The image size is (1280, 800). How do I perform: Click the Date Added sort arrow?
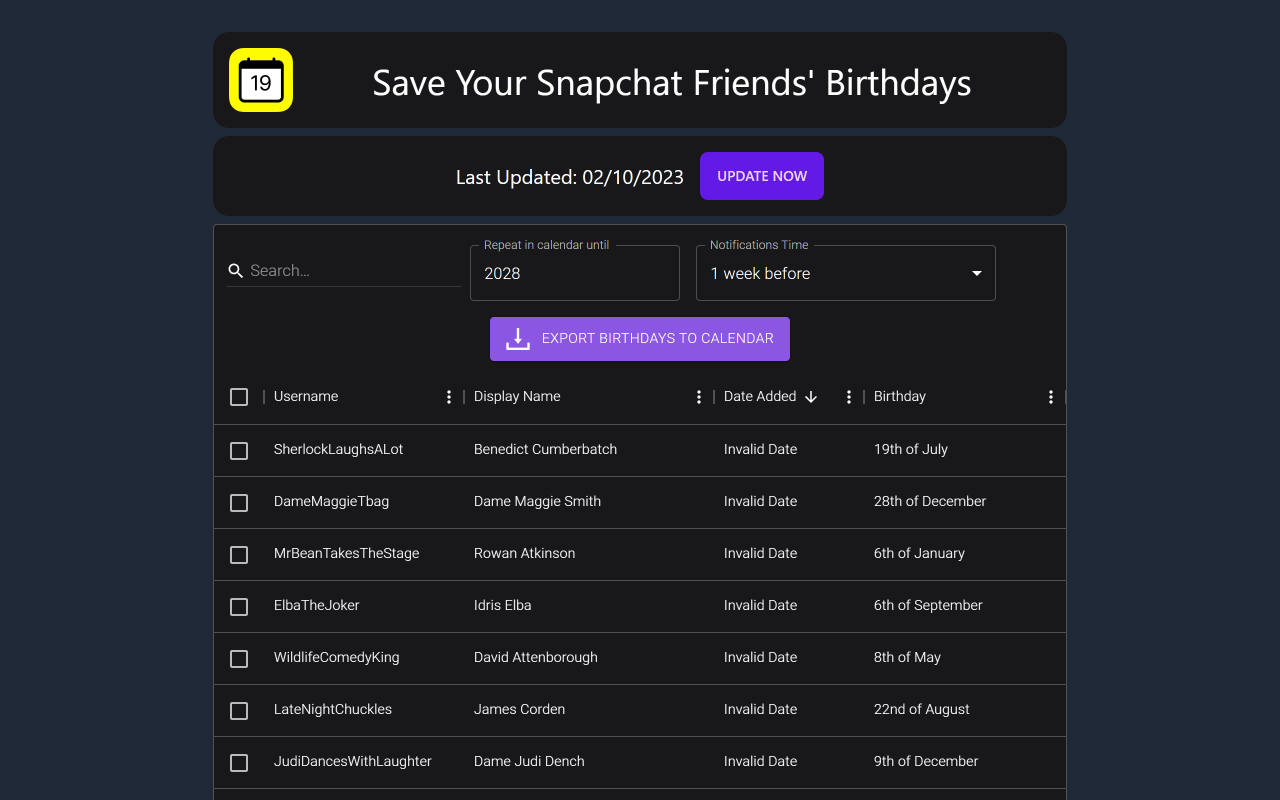(x=811, y=397)
